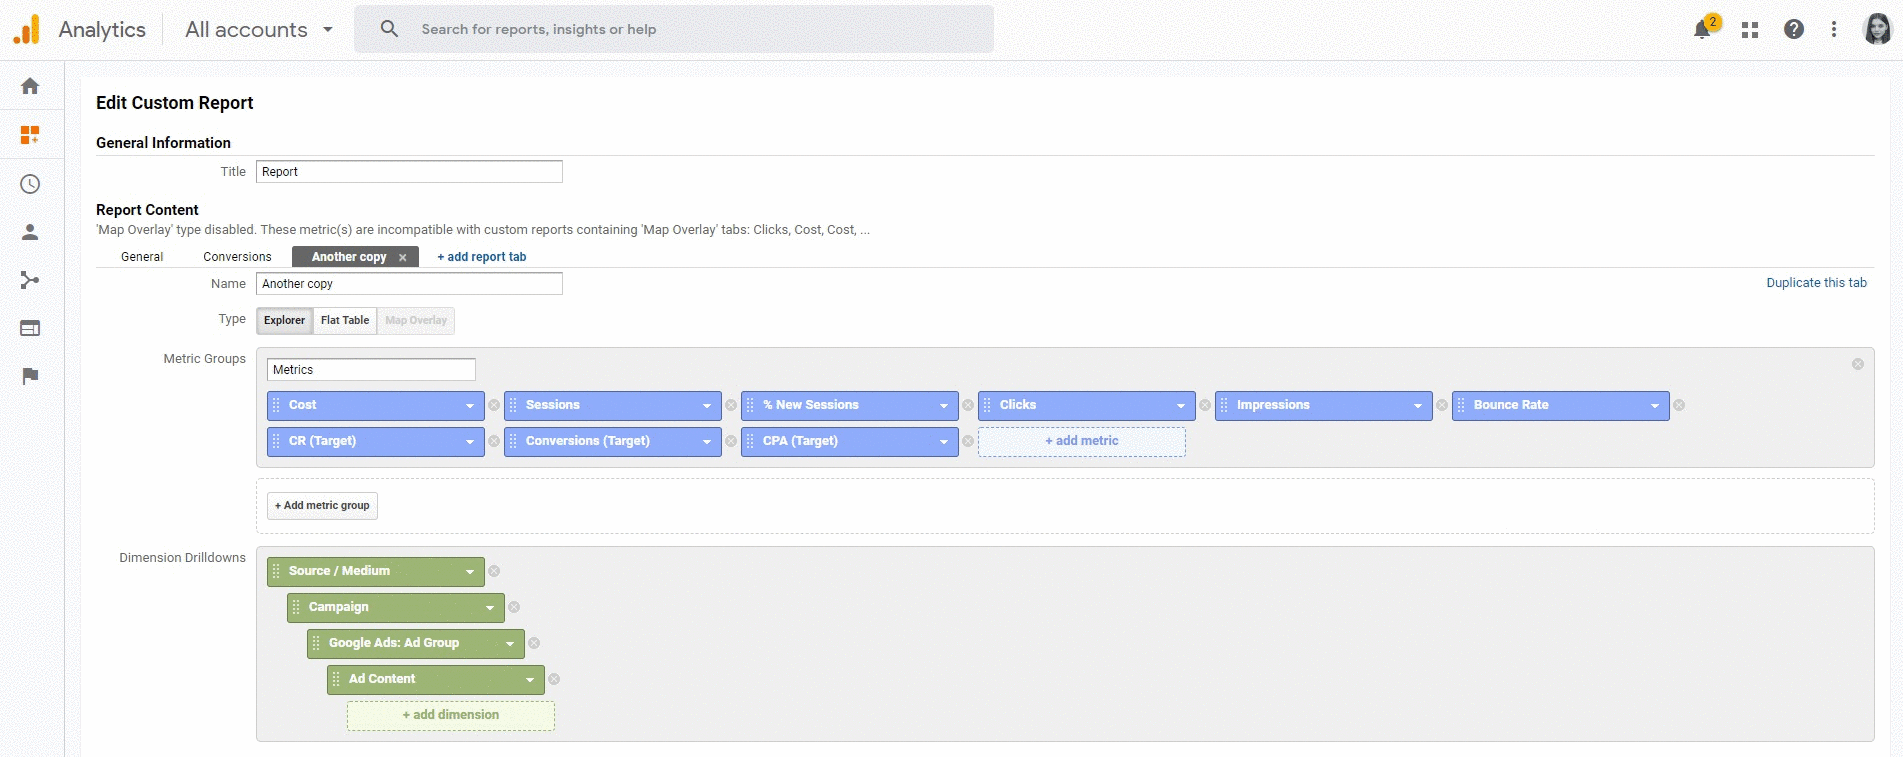This screenshot has width=1903, height=757.
Task: Switch to the General report tab
Action: pos(142,257)
